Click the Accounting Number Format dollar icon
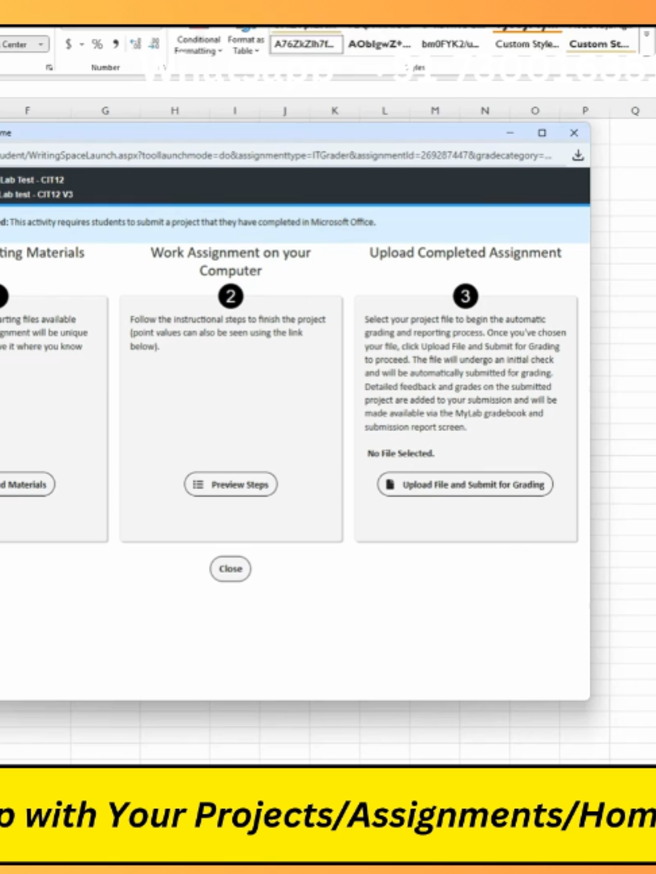The height and width of the screenshot is (874, 656). (69, 44)
